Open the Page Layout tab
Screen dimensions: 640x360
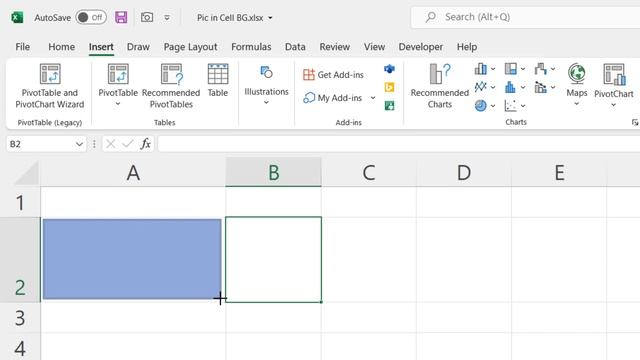pos(190,47)
